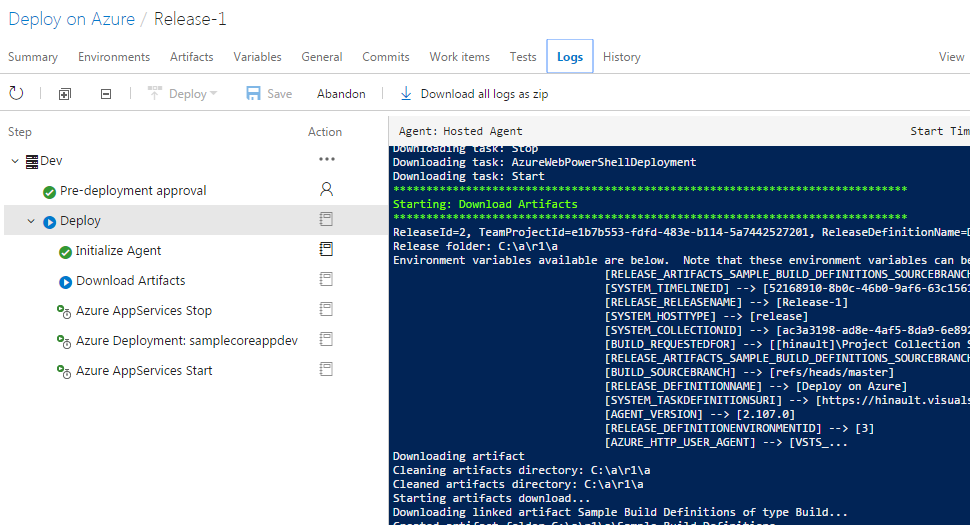Click the refresh icon in toolbar

tap(16, 94)
